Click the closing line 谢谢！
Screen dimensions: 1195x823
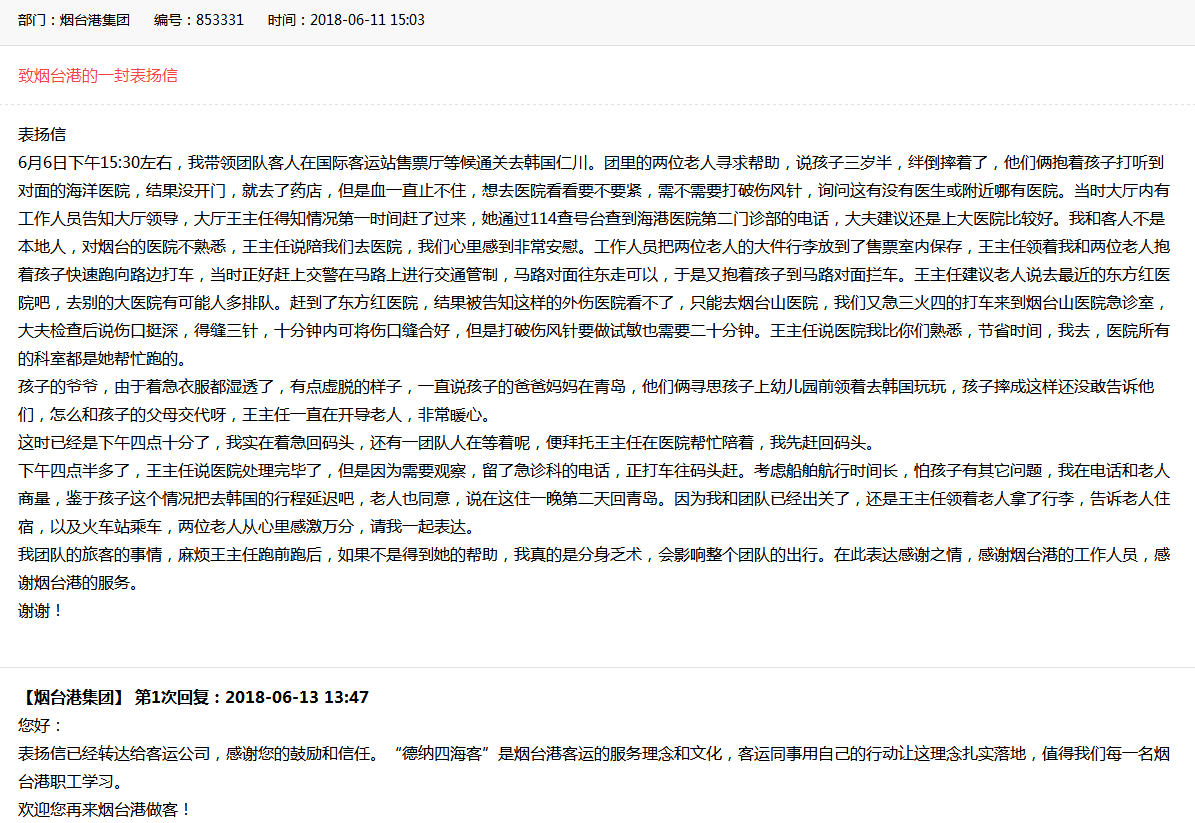tap(40, 611)
